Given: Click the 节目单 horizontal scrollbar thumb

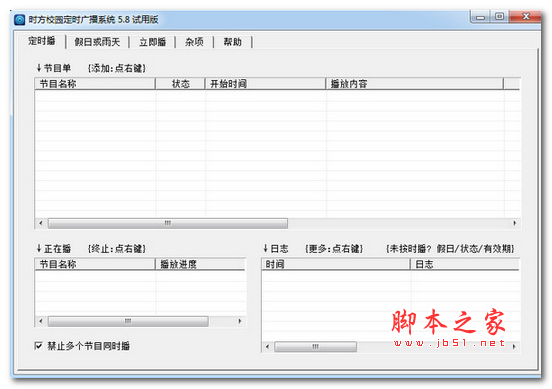Looking at the screenshot, I should point(168,223).
